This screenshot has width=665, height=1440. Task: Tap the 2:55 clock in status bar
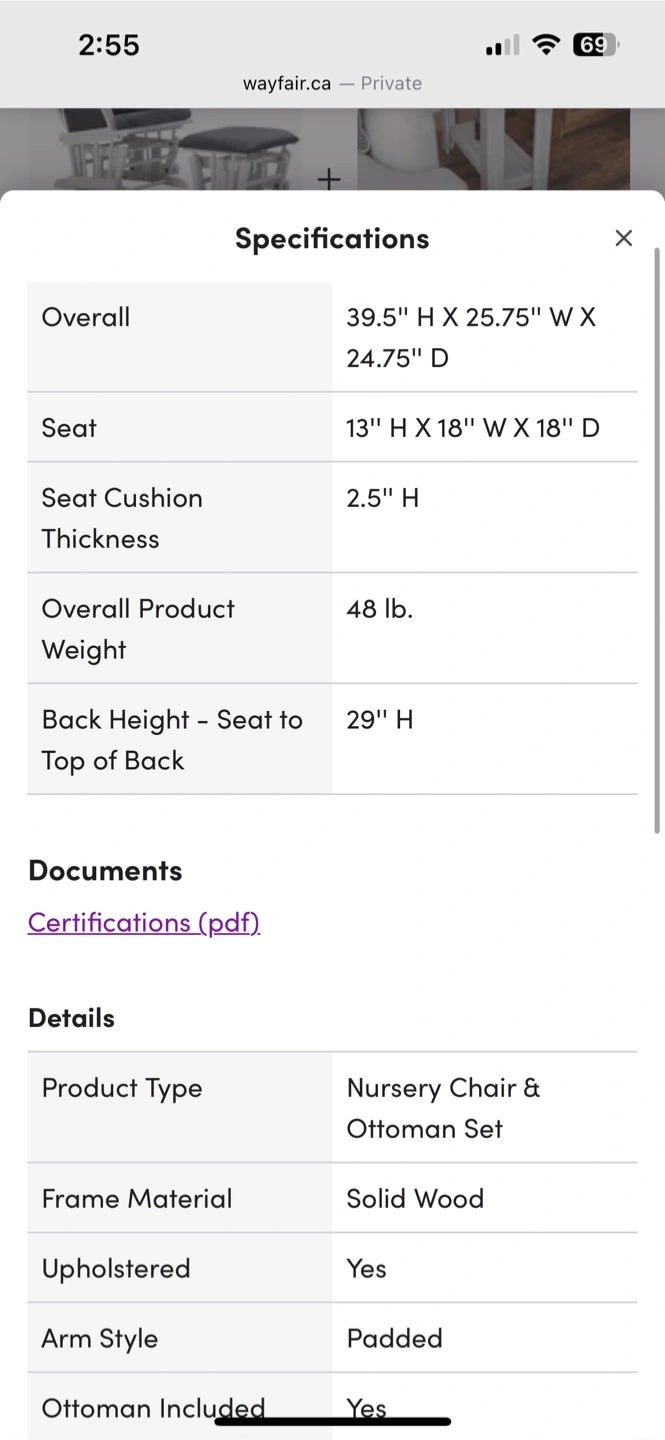[x=108, y=45]
